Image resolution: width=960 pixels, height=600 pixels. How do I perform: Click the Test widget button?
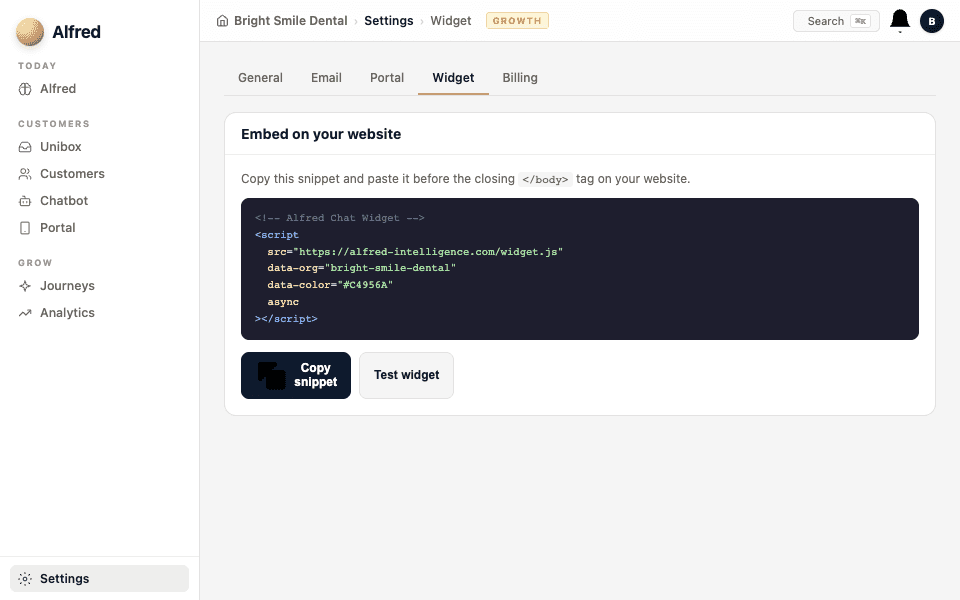[407, 375]
